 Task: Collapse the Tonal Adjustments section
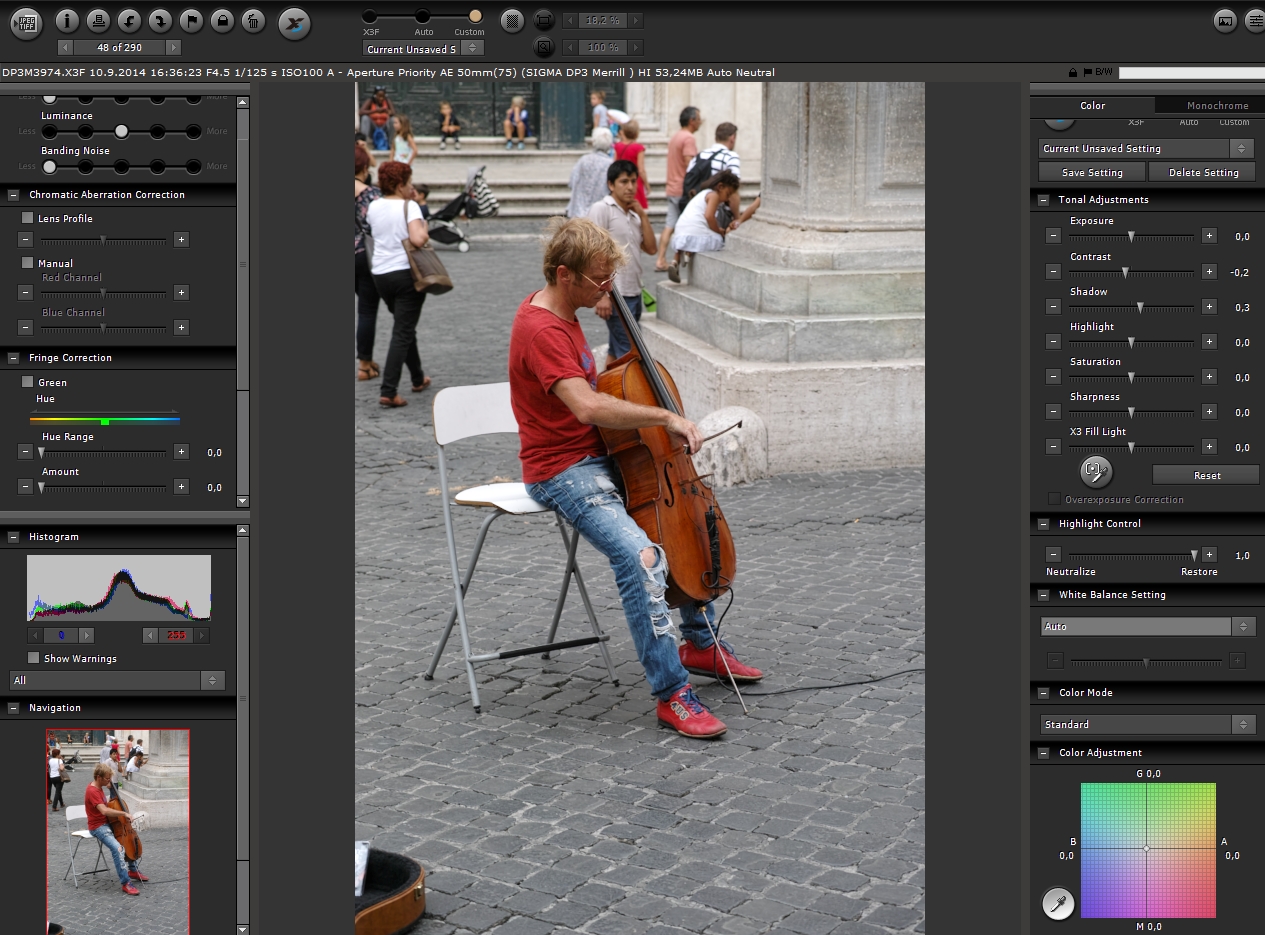pyautogui.click(x=1043, y=200)
